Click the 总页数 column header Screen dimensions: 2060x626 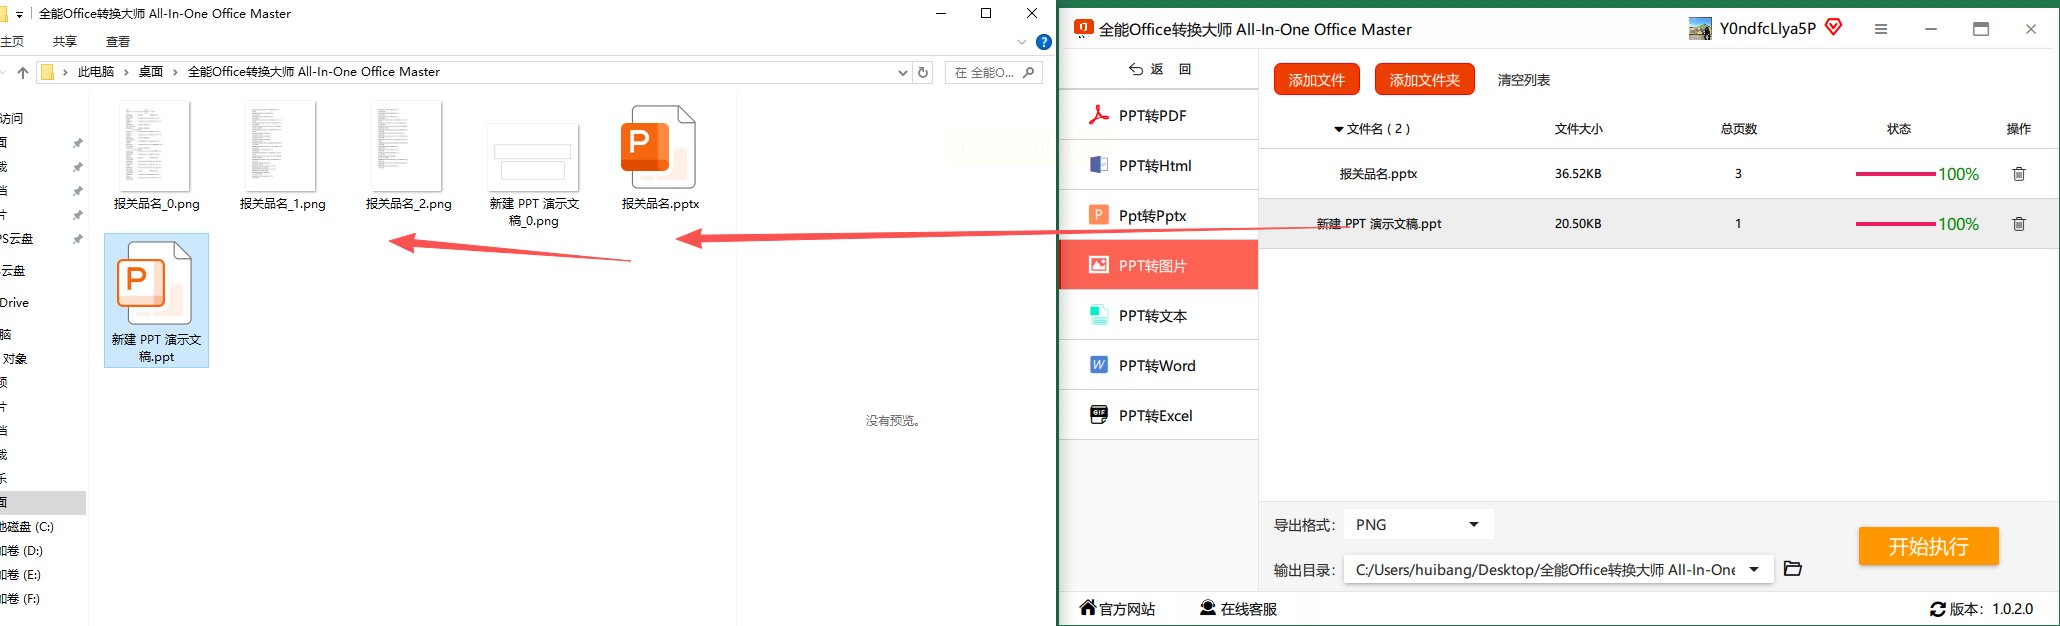pyautogui.click(x=1738, y=129)
